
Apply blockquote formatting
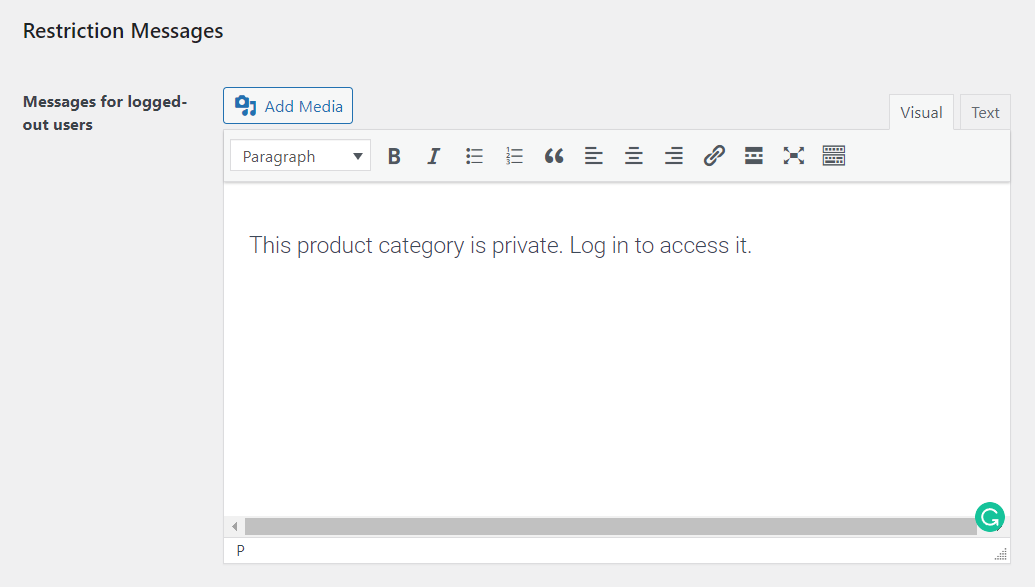pos(554,156)
